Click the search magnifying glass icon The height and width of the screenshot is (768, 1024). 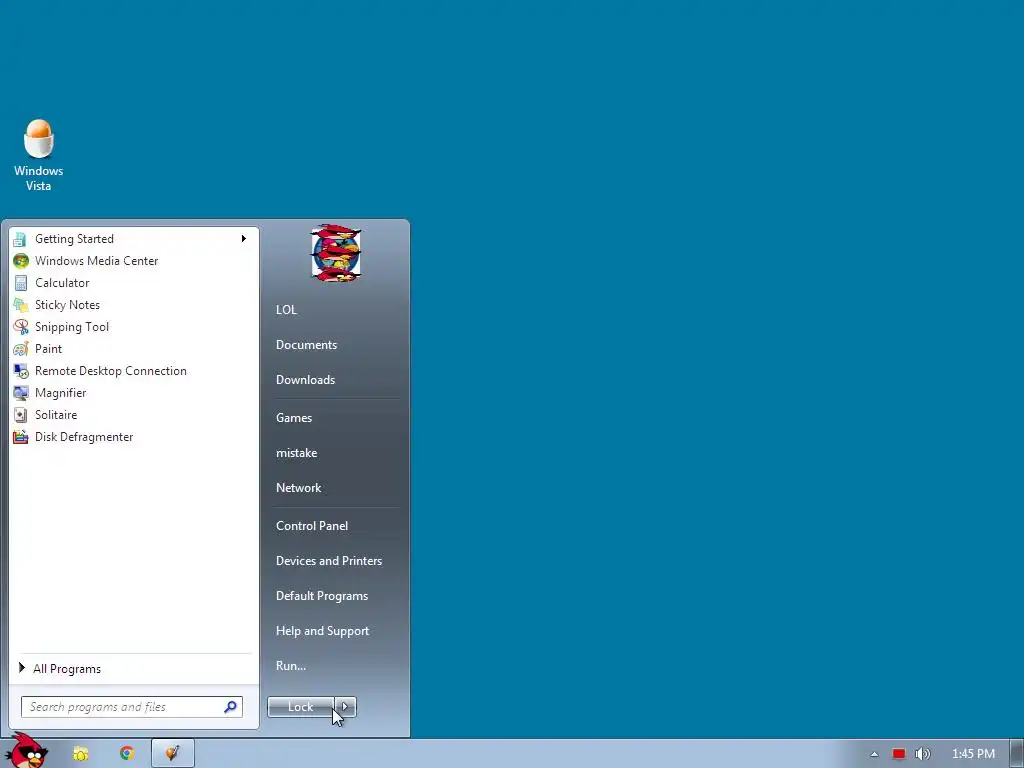(231, 707)
